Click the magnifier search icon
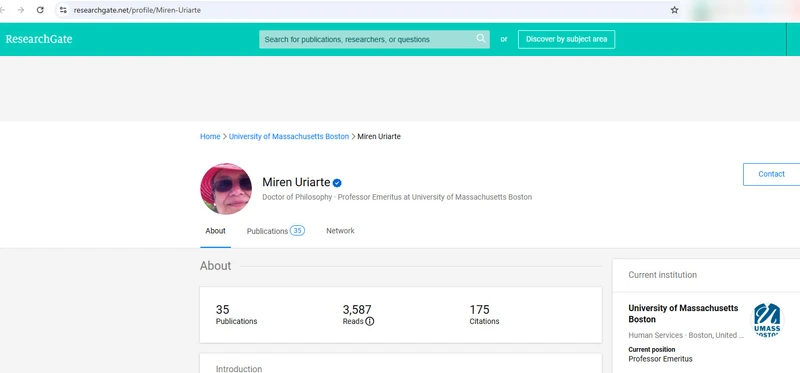The image size is (800, 373). (x=481, y=39)
